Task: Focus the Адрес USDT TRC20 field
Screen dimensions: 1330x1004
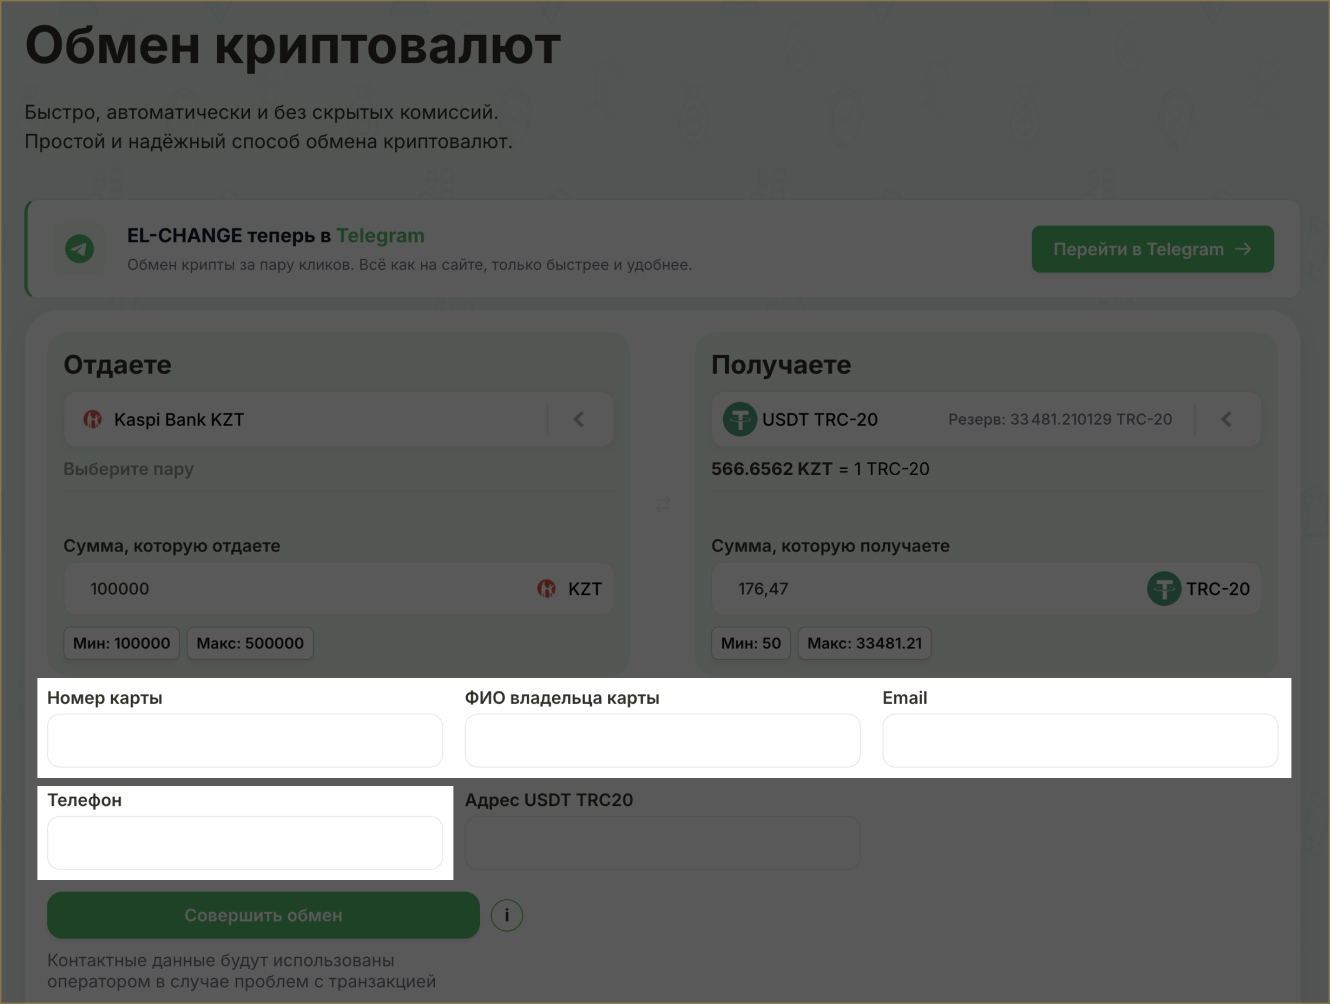Action: 662,843
